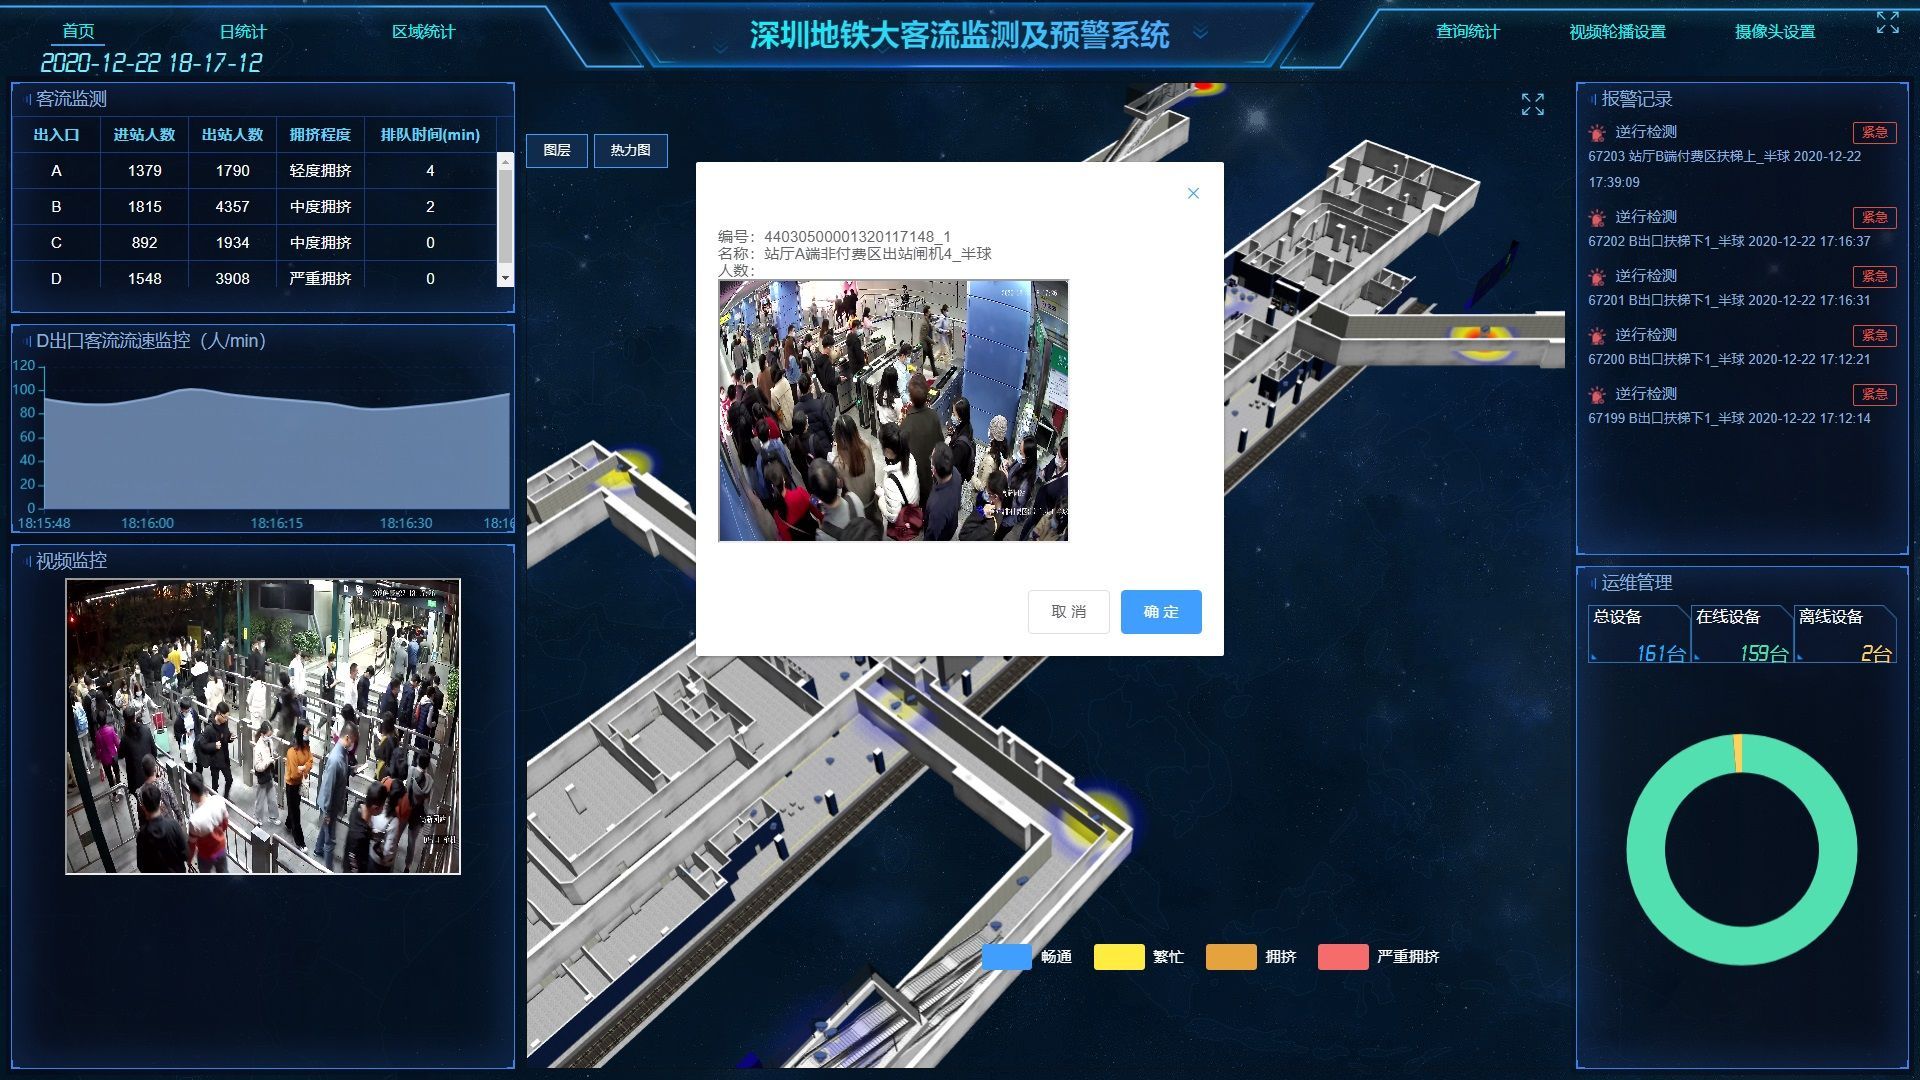Click fullscreen icon in top-right corner
The height and width of the screenshot is (1080, 1920).
pos(1887,23)
